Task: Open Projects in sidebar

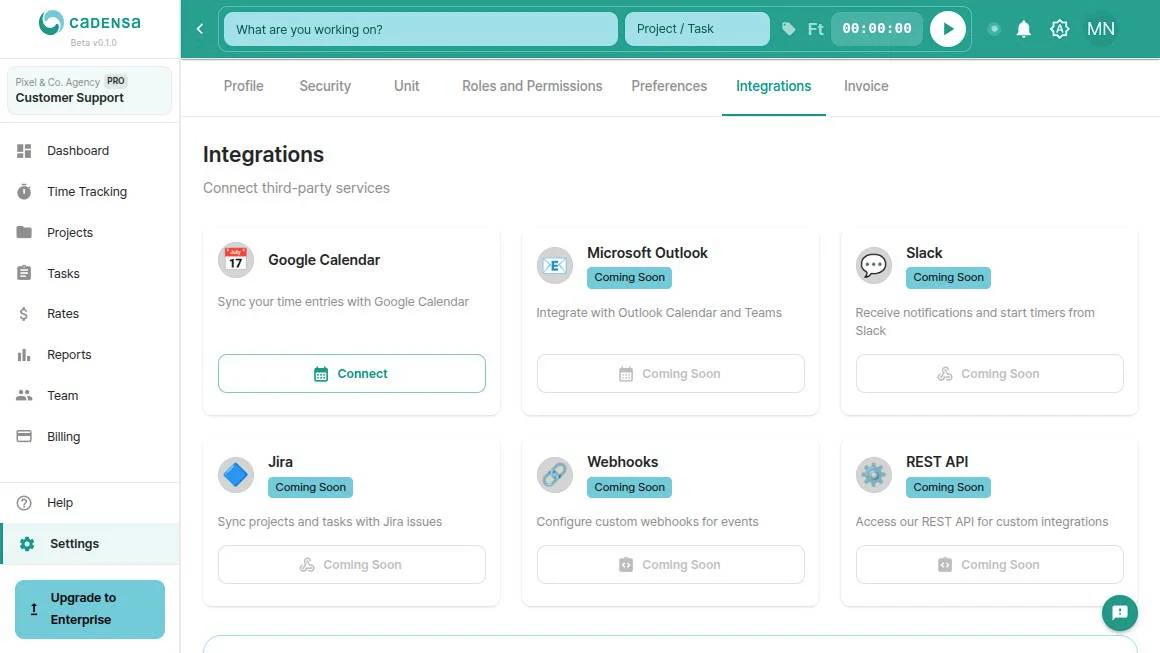Action: point(90,232)
